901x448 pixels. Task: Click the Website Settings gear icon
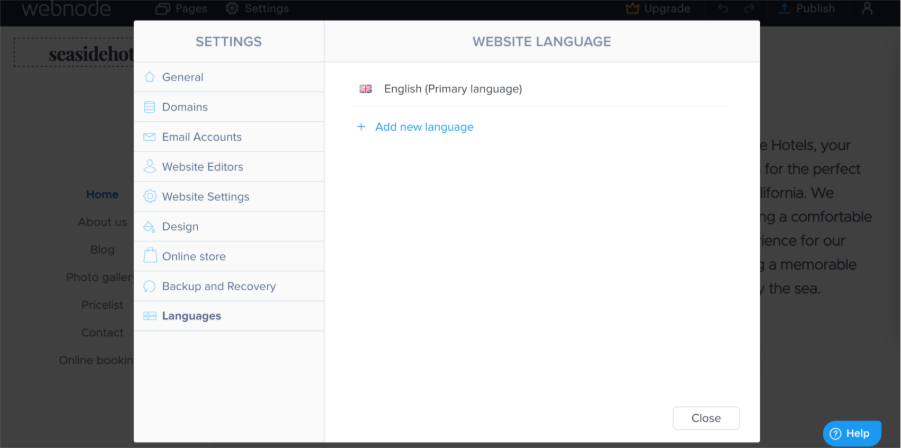click(149, 196)
